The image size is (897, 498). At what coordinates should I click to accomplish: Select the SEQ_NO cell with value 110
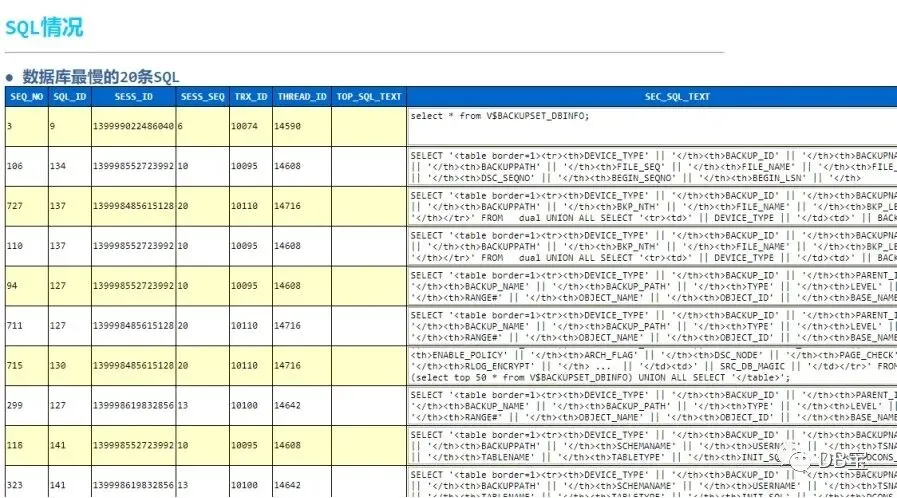27,246
